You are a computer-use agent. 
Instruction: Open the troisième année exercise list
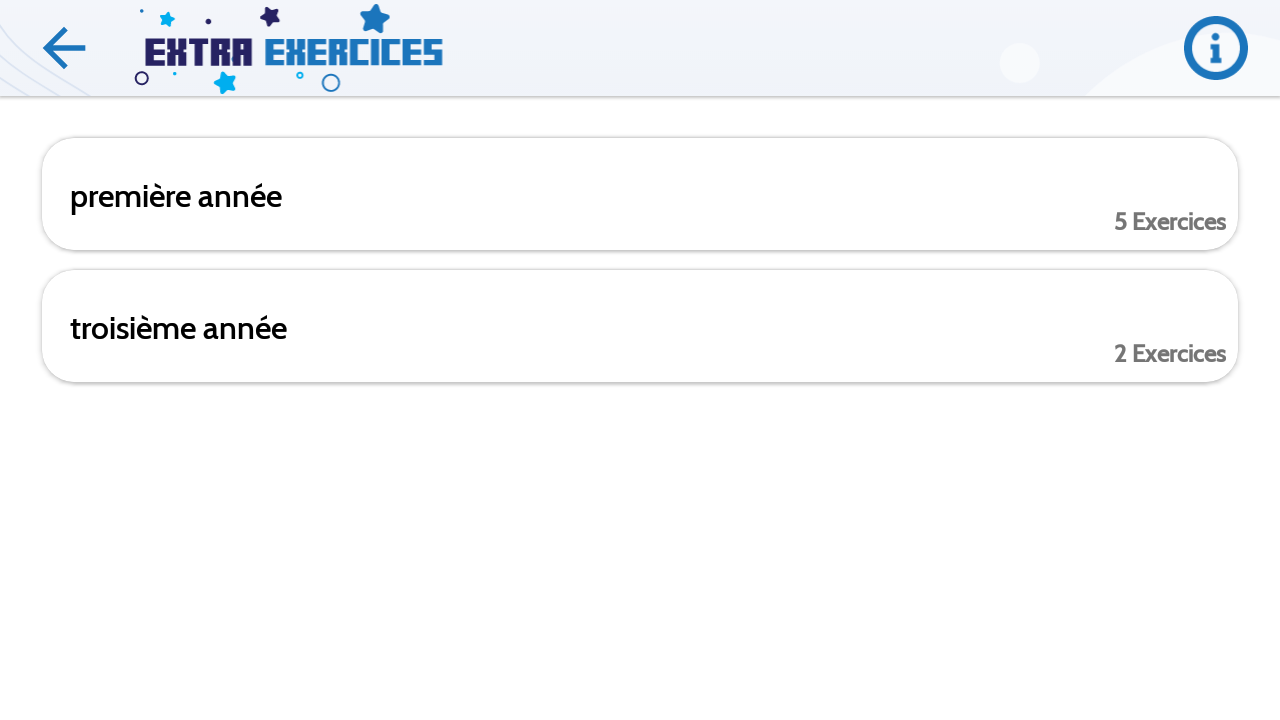pyautogui.click(x=640, y=326)
